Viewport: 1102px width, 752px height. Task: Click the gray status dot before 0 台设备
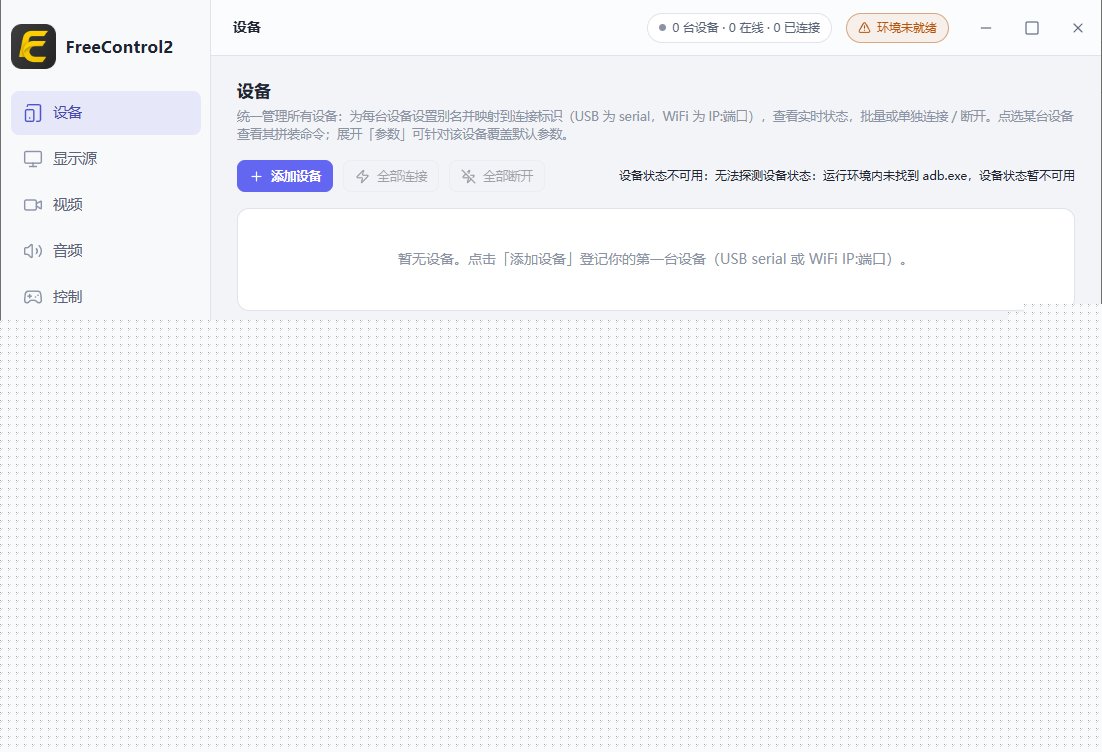662,28
